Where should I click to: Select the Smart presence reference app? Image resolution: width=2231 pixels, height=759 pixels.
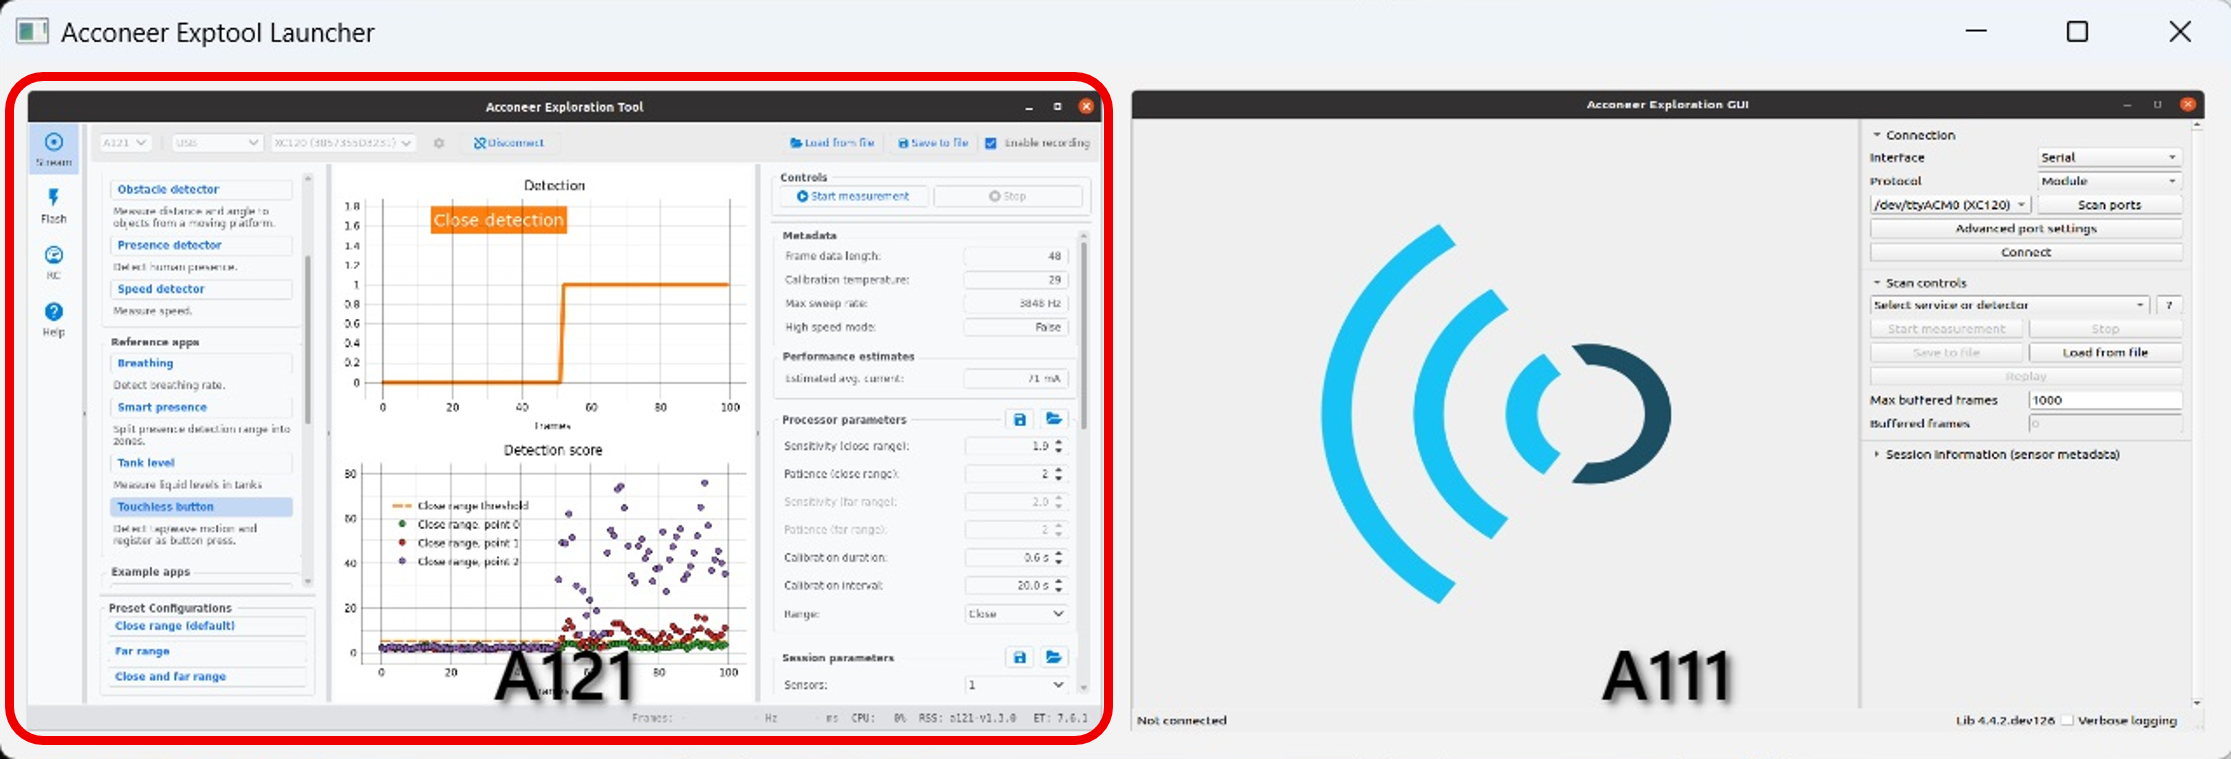click(201, 407)
